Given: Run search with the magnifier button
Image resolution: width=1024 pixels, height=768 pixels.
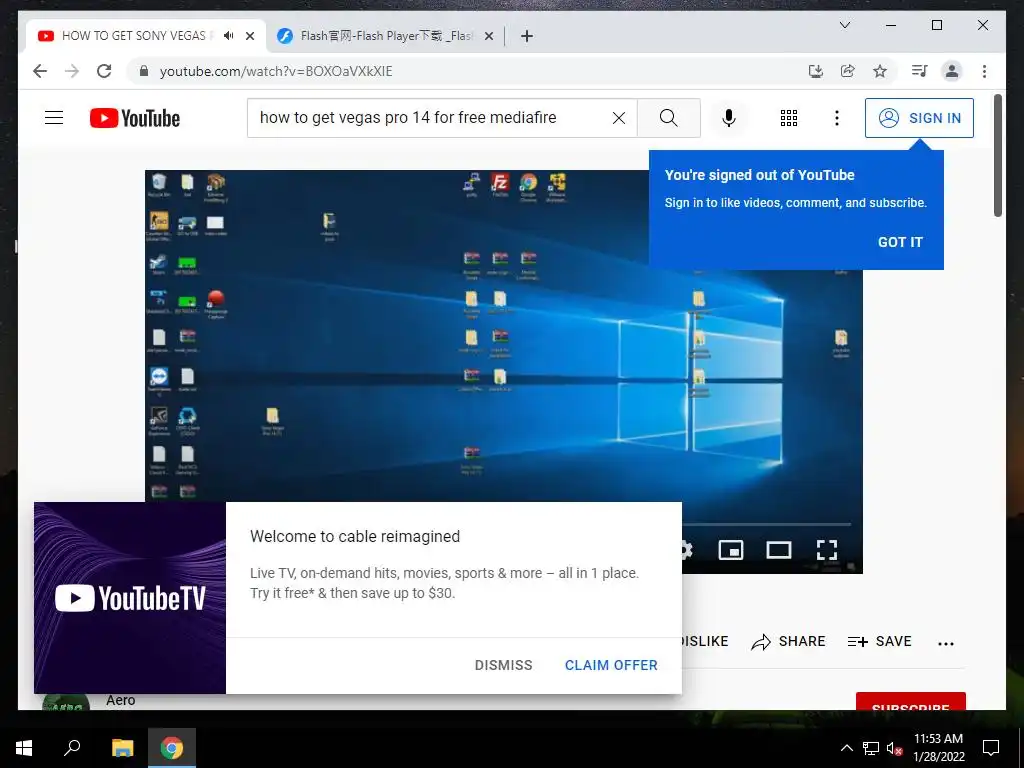Looking at the screenshot, I should click(669, 118).
